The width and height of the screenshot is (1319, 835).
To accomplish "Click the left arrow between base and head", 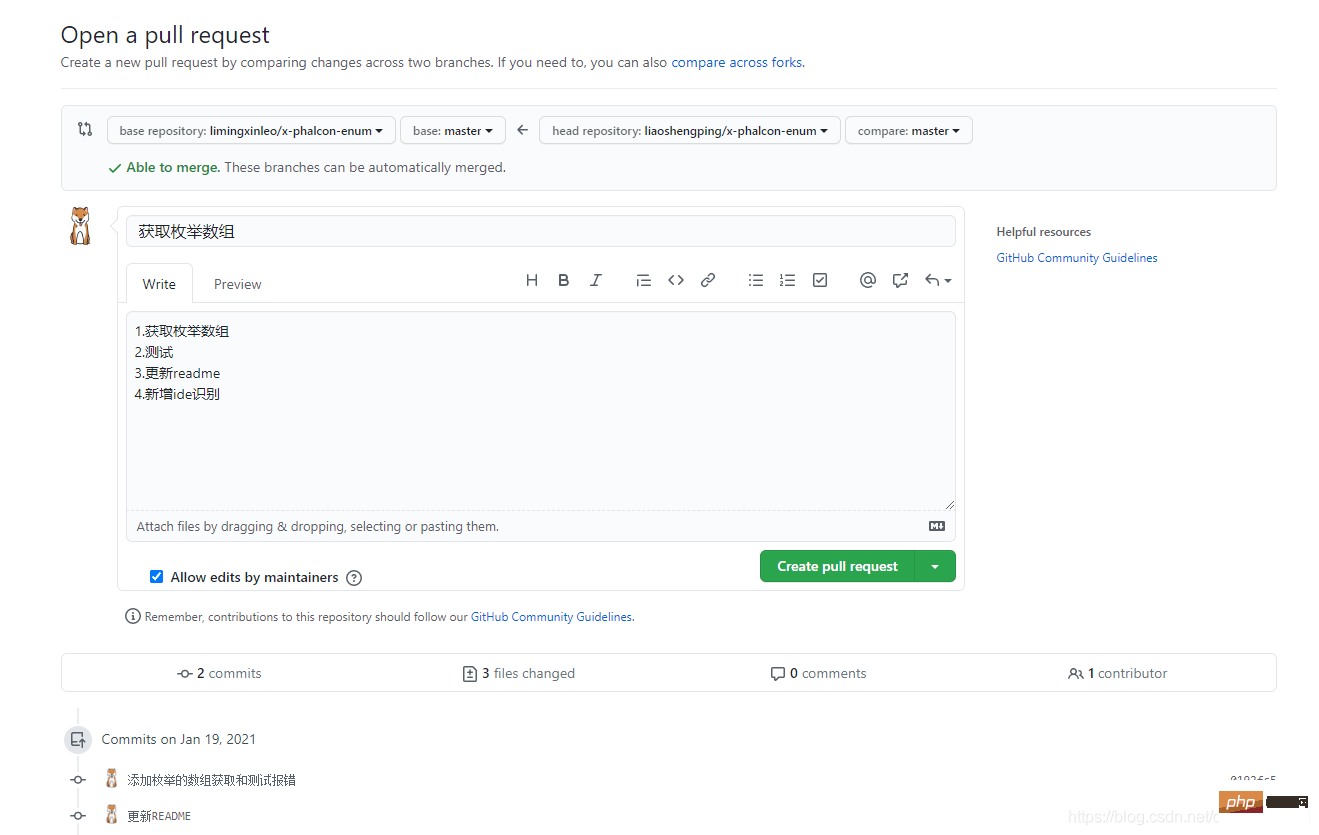I will pyautogui.click(x=522, y=130).
